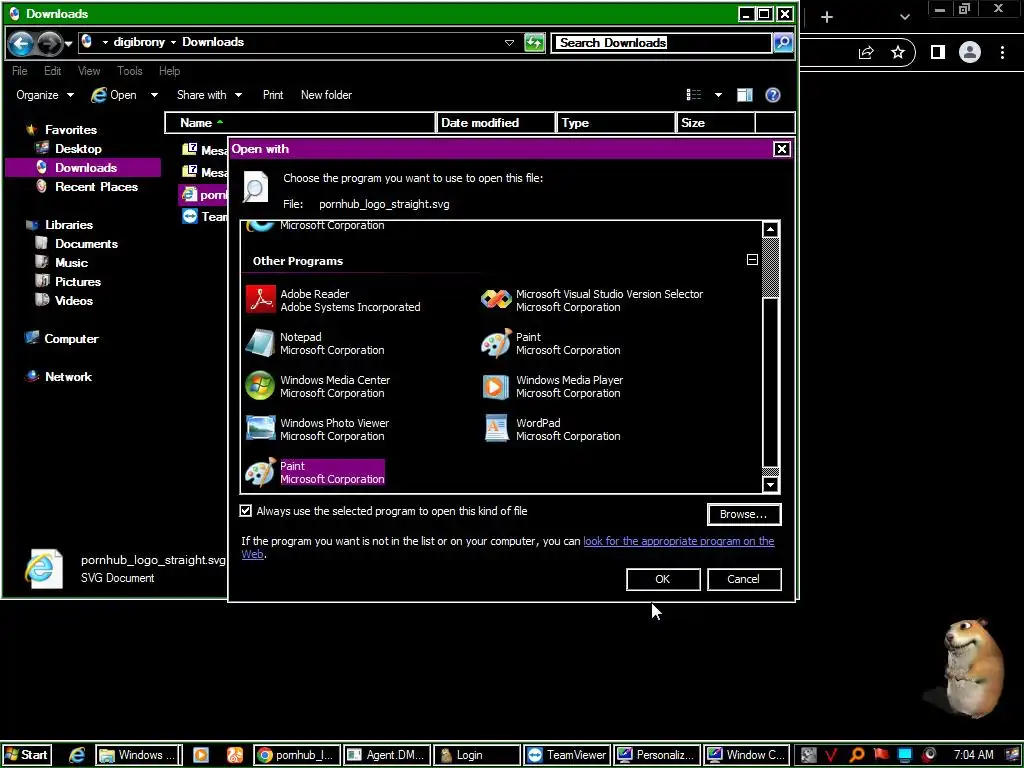The width and height of the screenshot is (1024, 768).
Task: Open Chrome tab search chevron
Action: 904,17
